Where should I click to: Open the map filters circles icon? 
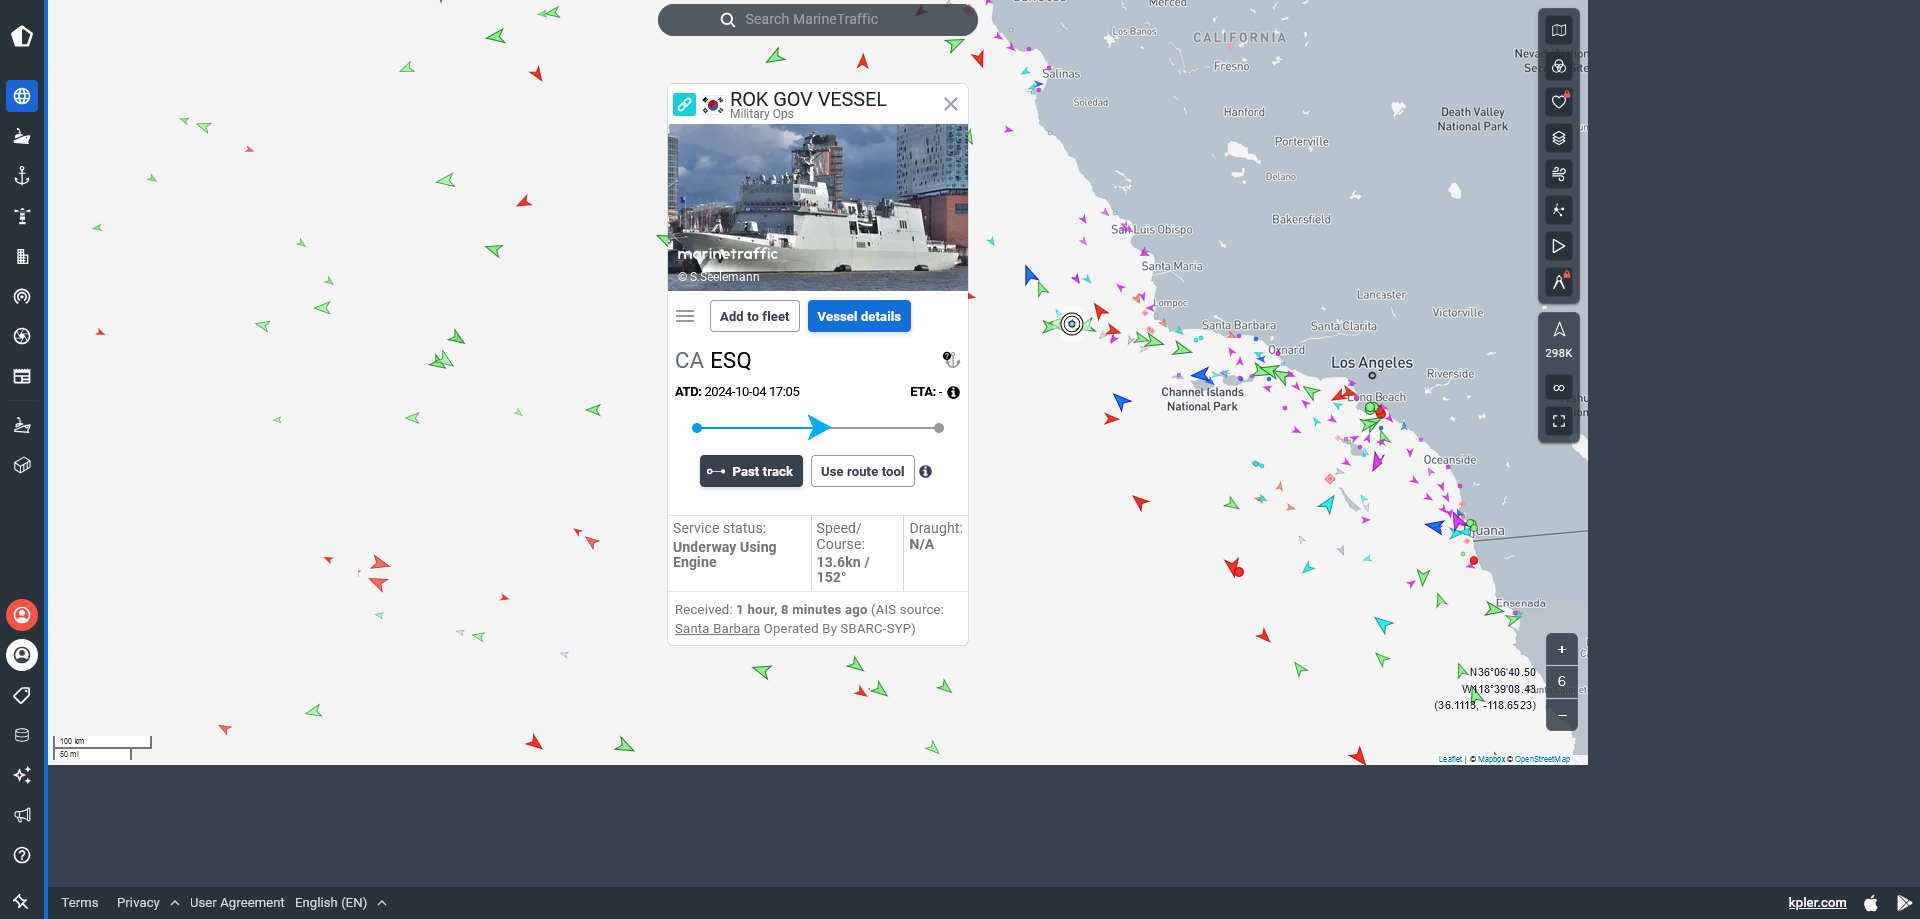coord(1558,66)
